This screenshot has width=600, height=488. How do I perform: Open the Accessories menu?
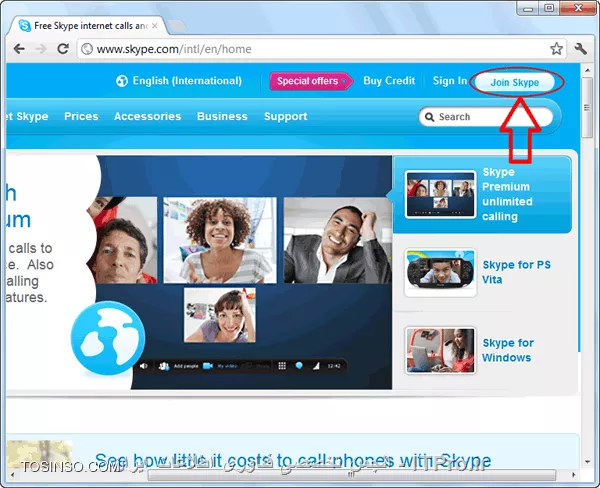click(x=148, y=116)
